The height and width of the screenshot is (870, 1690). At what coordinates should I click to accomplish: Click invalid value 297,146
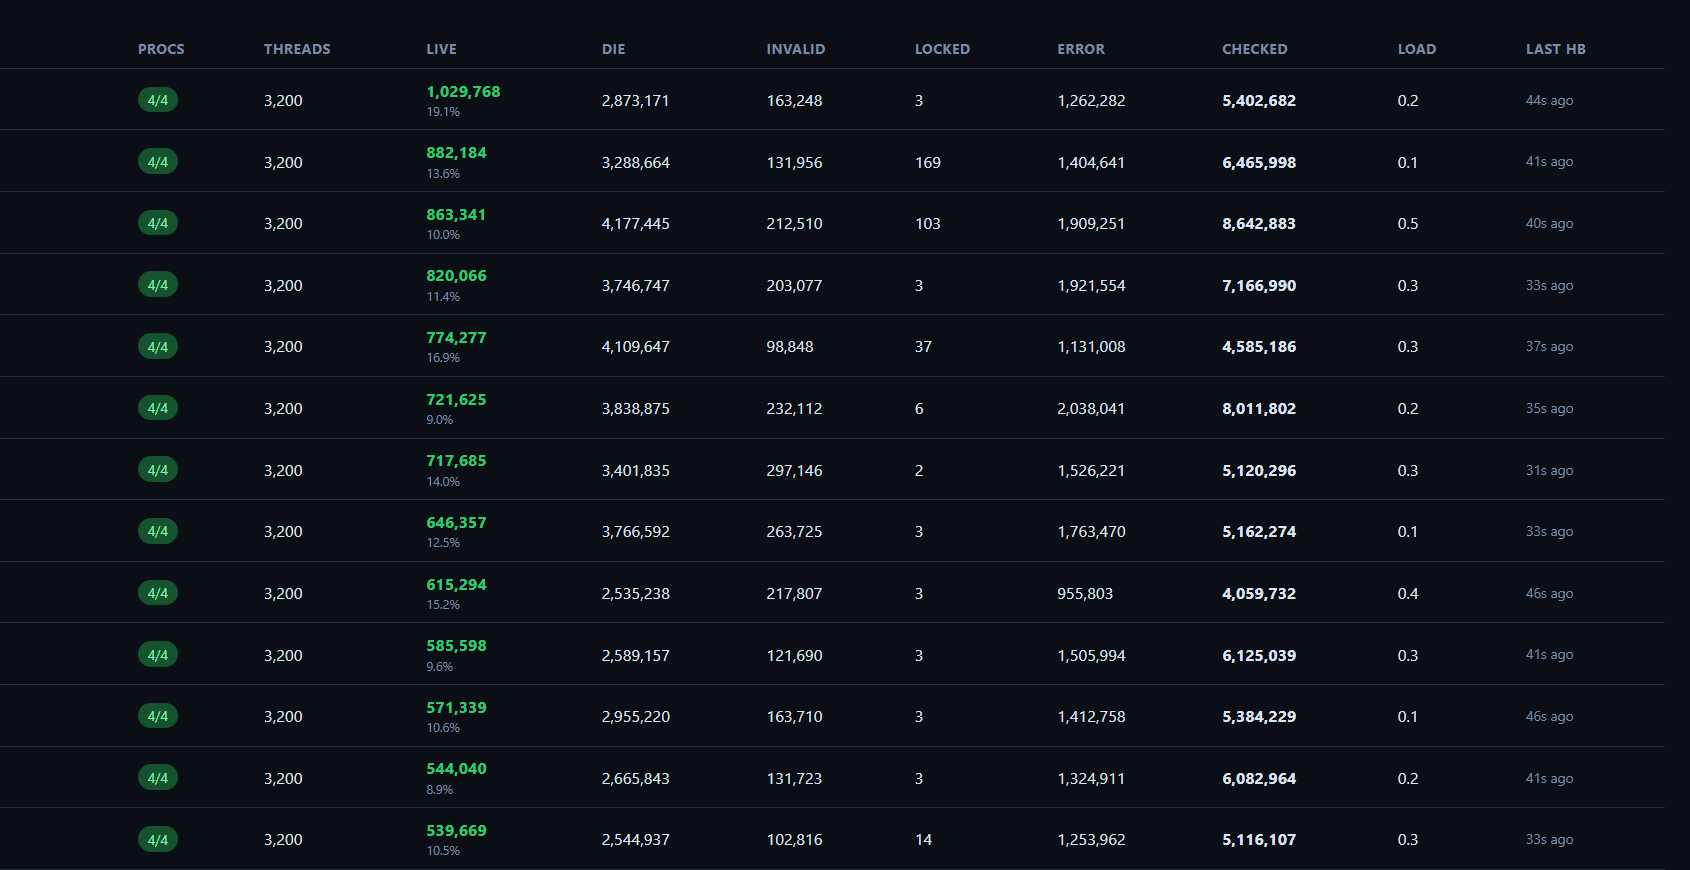[794, 471]
